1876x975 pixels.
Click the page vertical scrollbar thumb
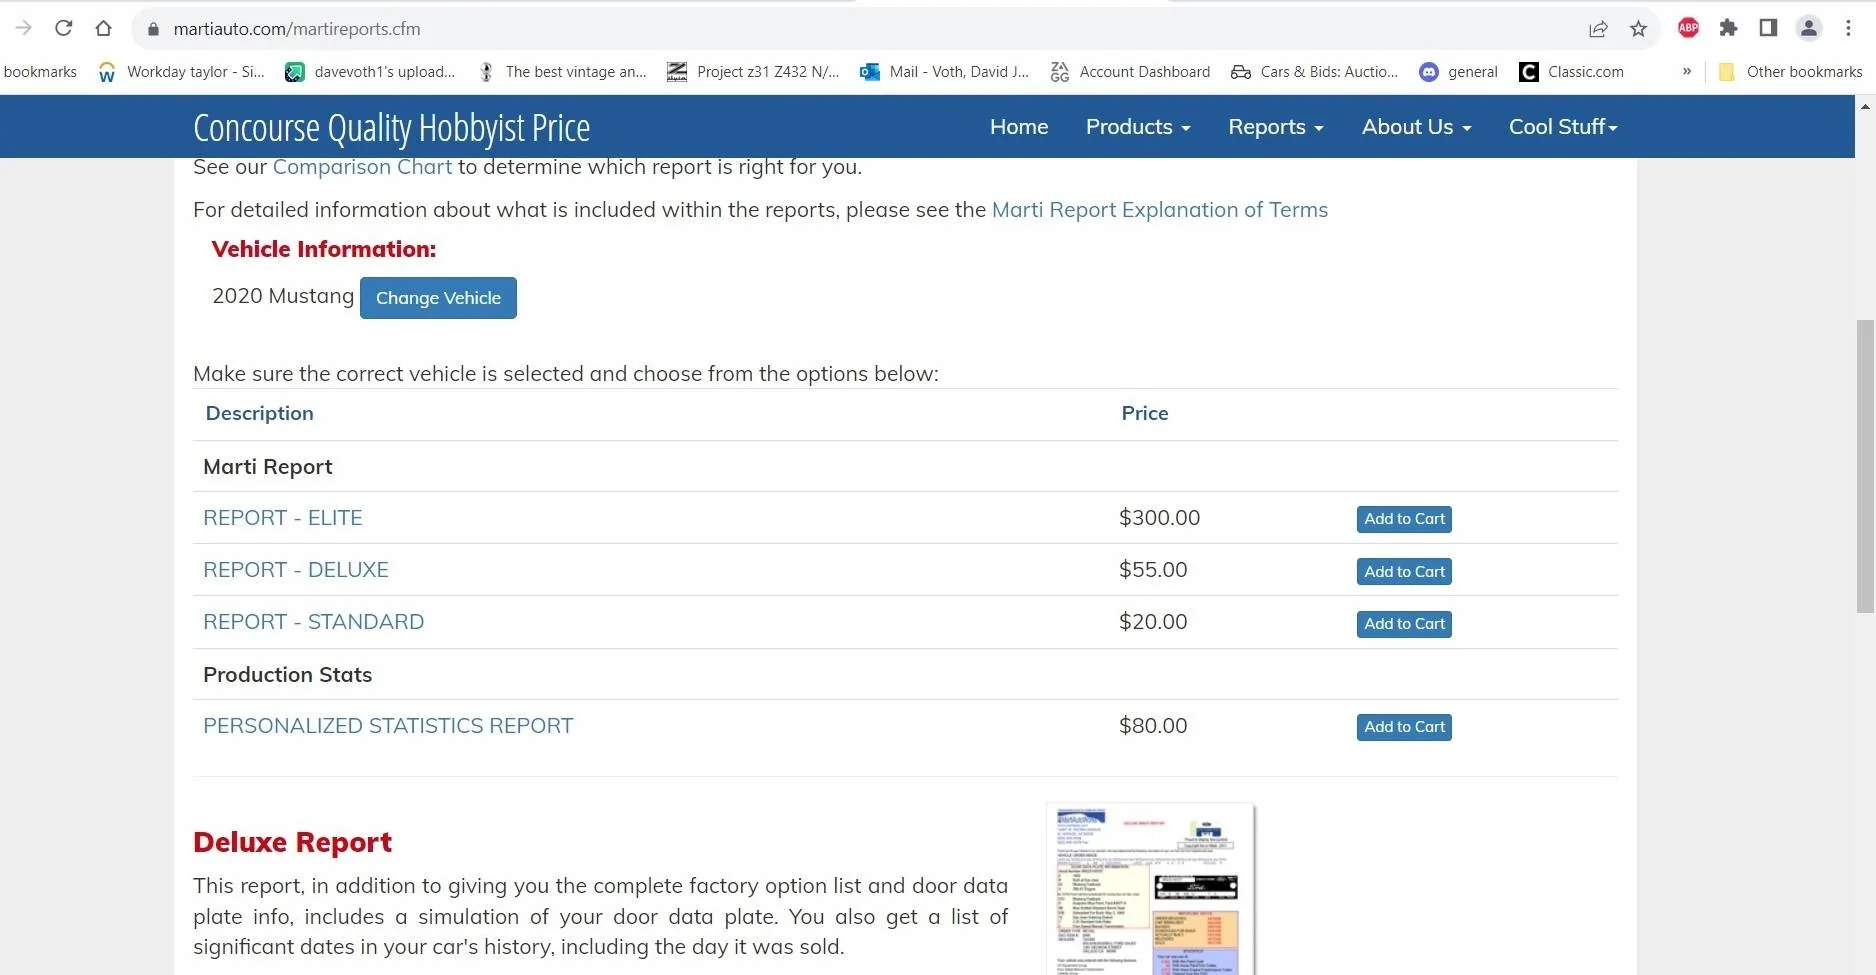pos(1865,466)
